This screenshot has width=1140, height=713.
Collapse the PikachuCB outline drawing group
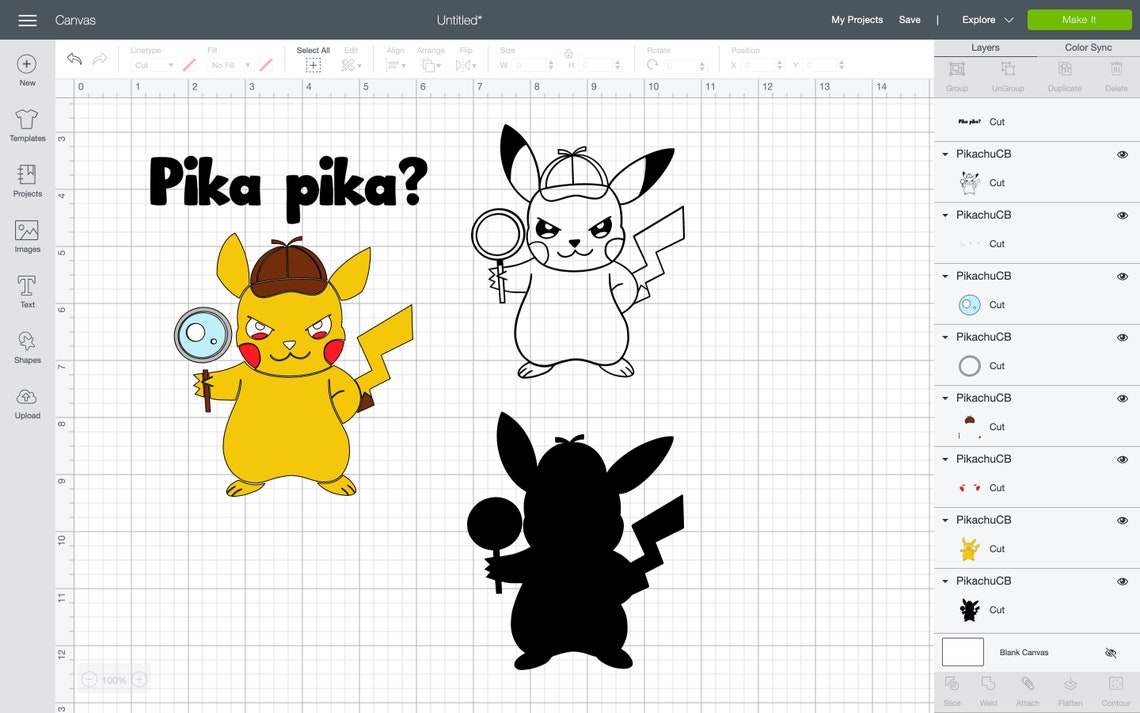(x=945, y=154)
